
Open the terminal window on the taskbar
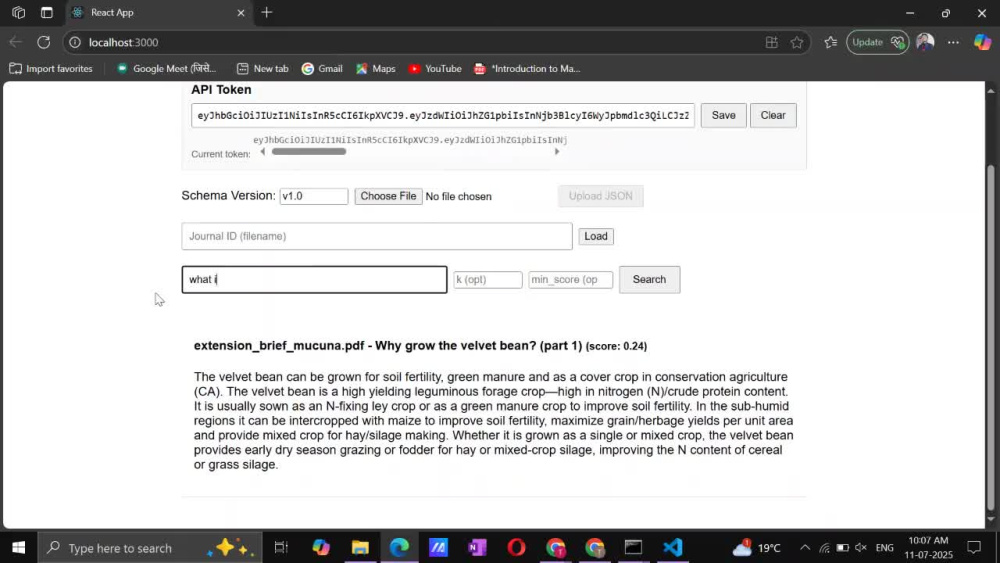coord(633,547)
